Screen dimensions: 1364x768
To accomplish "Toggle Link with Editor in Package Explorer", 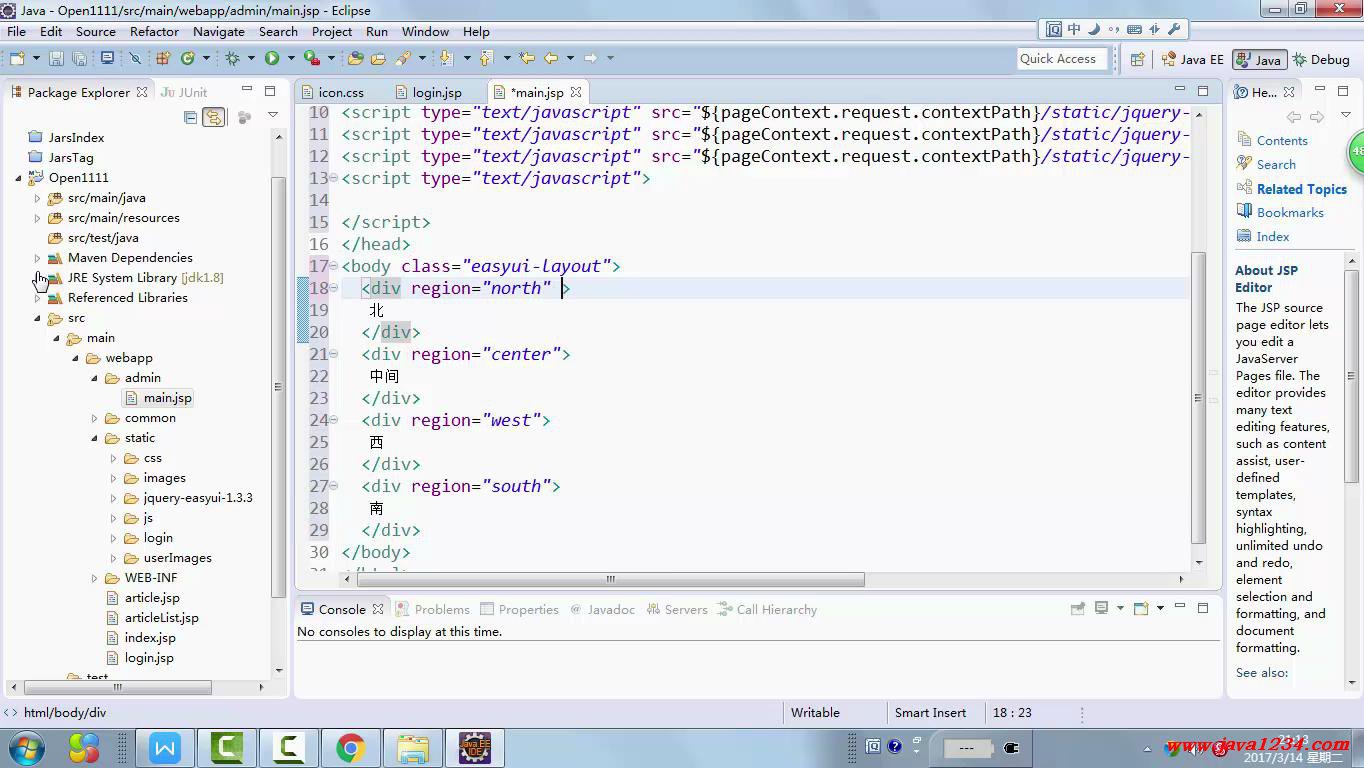I will pos(213,117).
